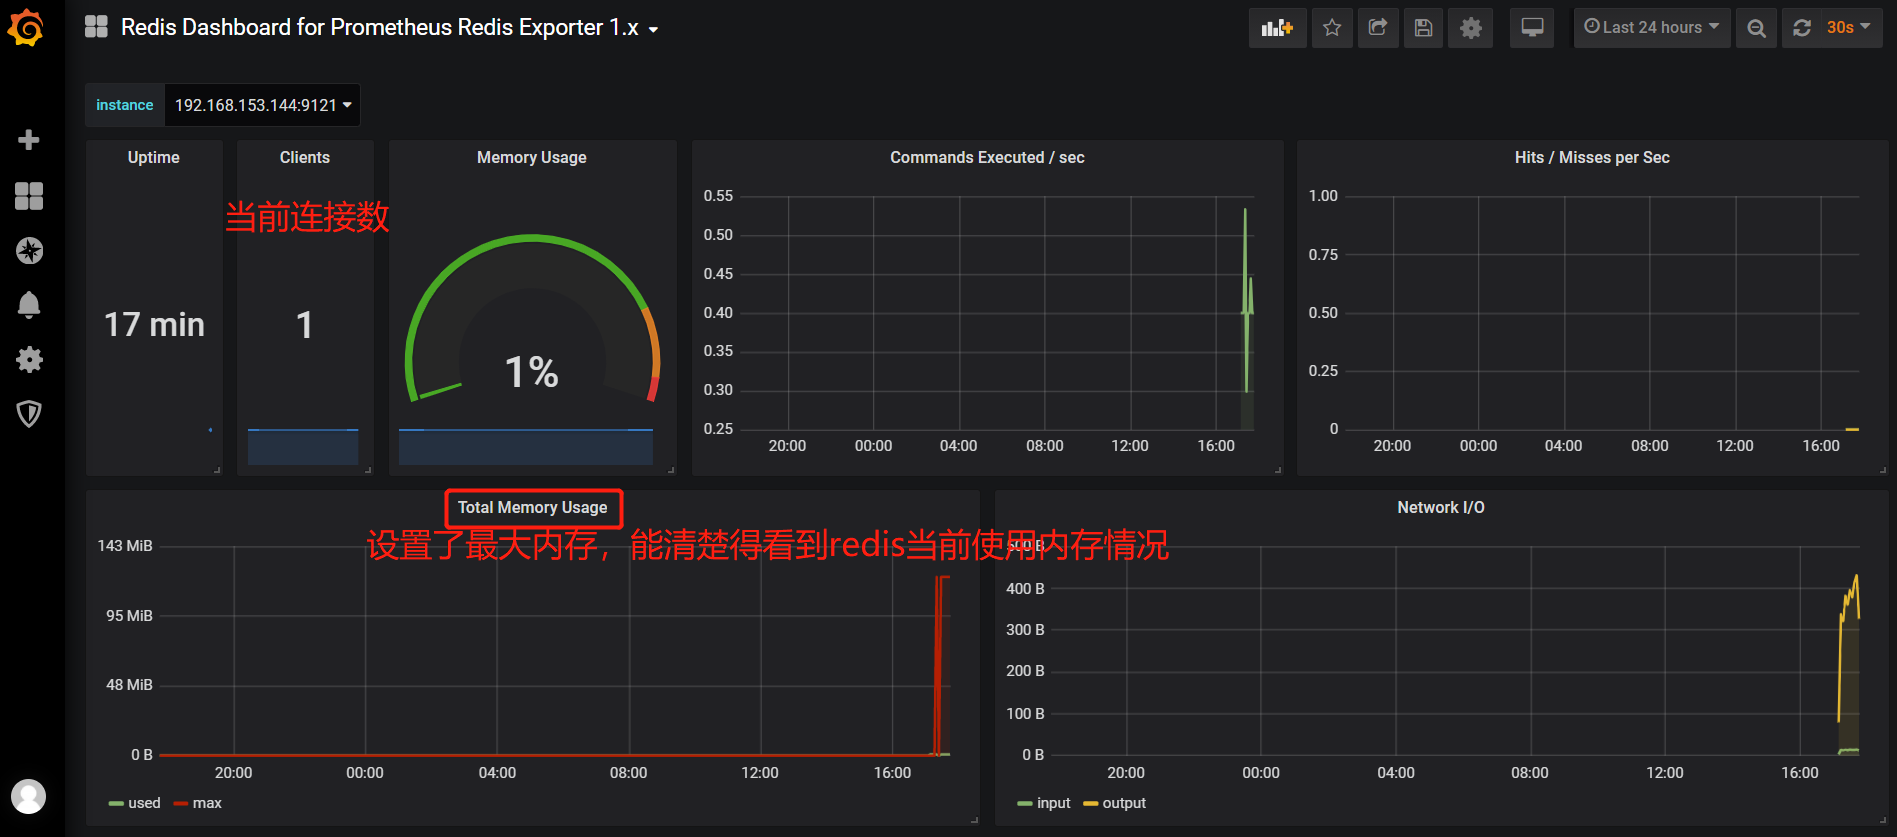The image size is (1897, 837).
Task: Open the Grafana home logo
Action: click(26, 27)
